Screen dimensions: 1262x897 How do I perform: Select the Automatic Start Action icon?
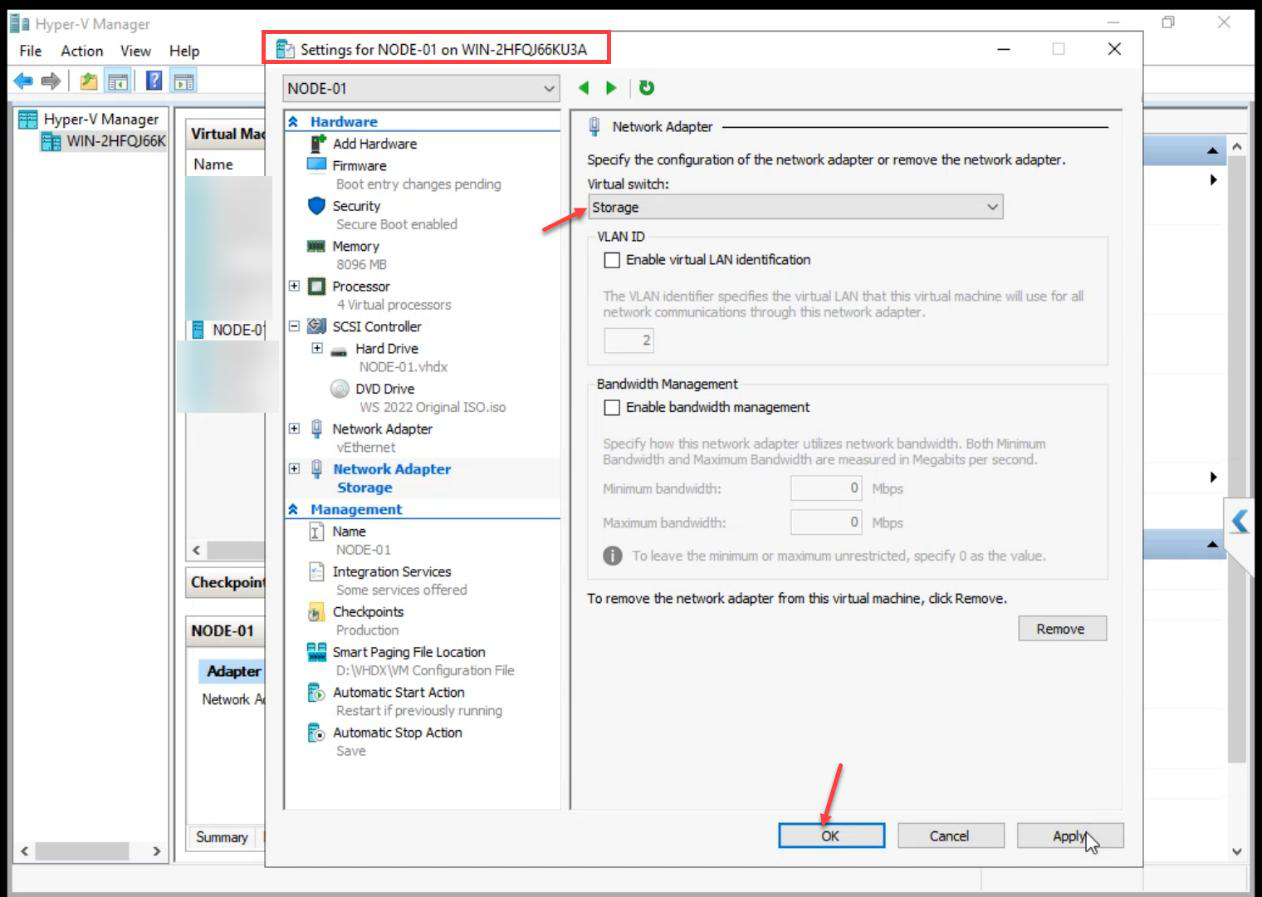pyautogui.click(x=317, y=692)
